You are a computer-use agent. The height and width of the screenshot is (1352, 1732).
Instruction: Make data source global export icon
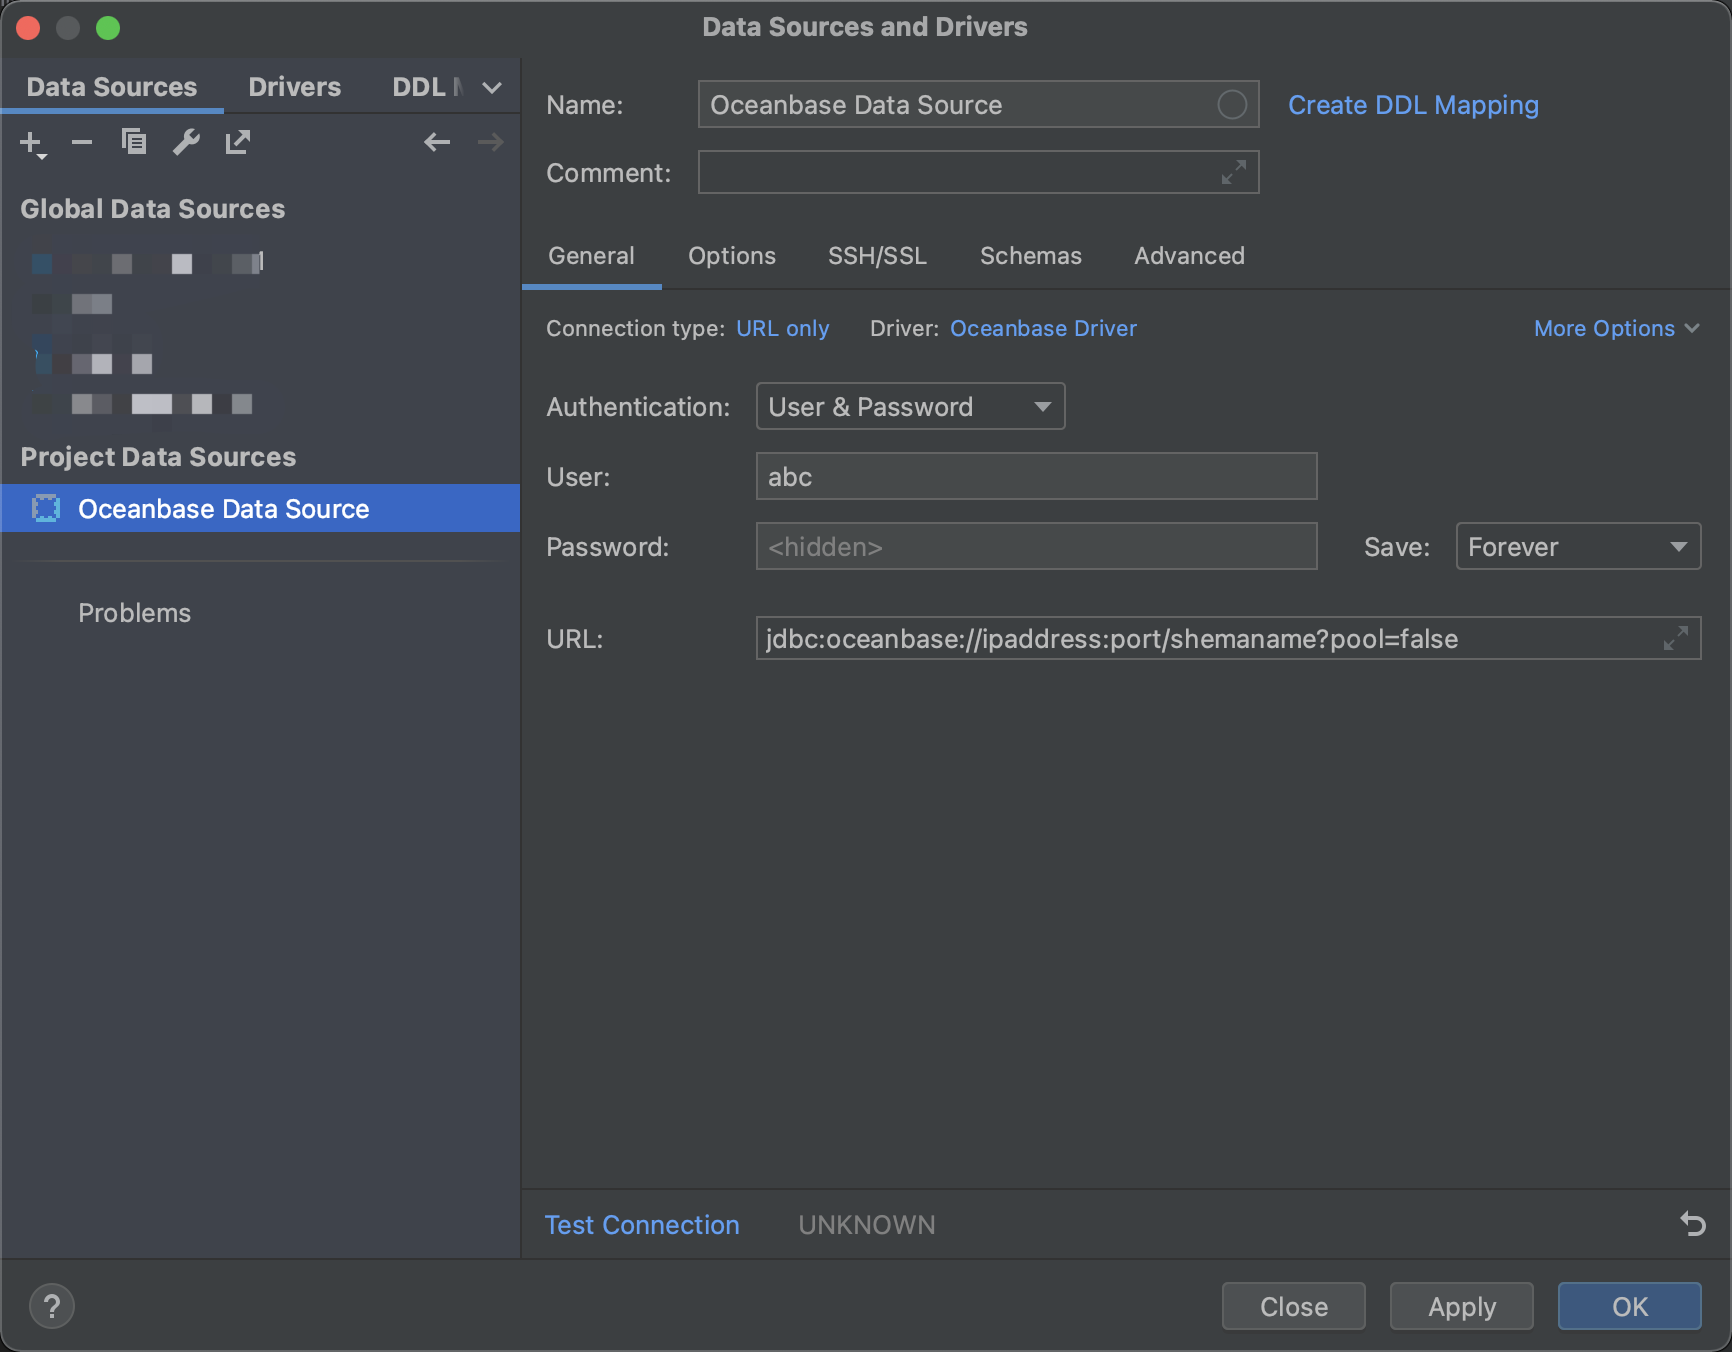coord(237,142)
